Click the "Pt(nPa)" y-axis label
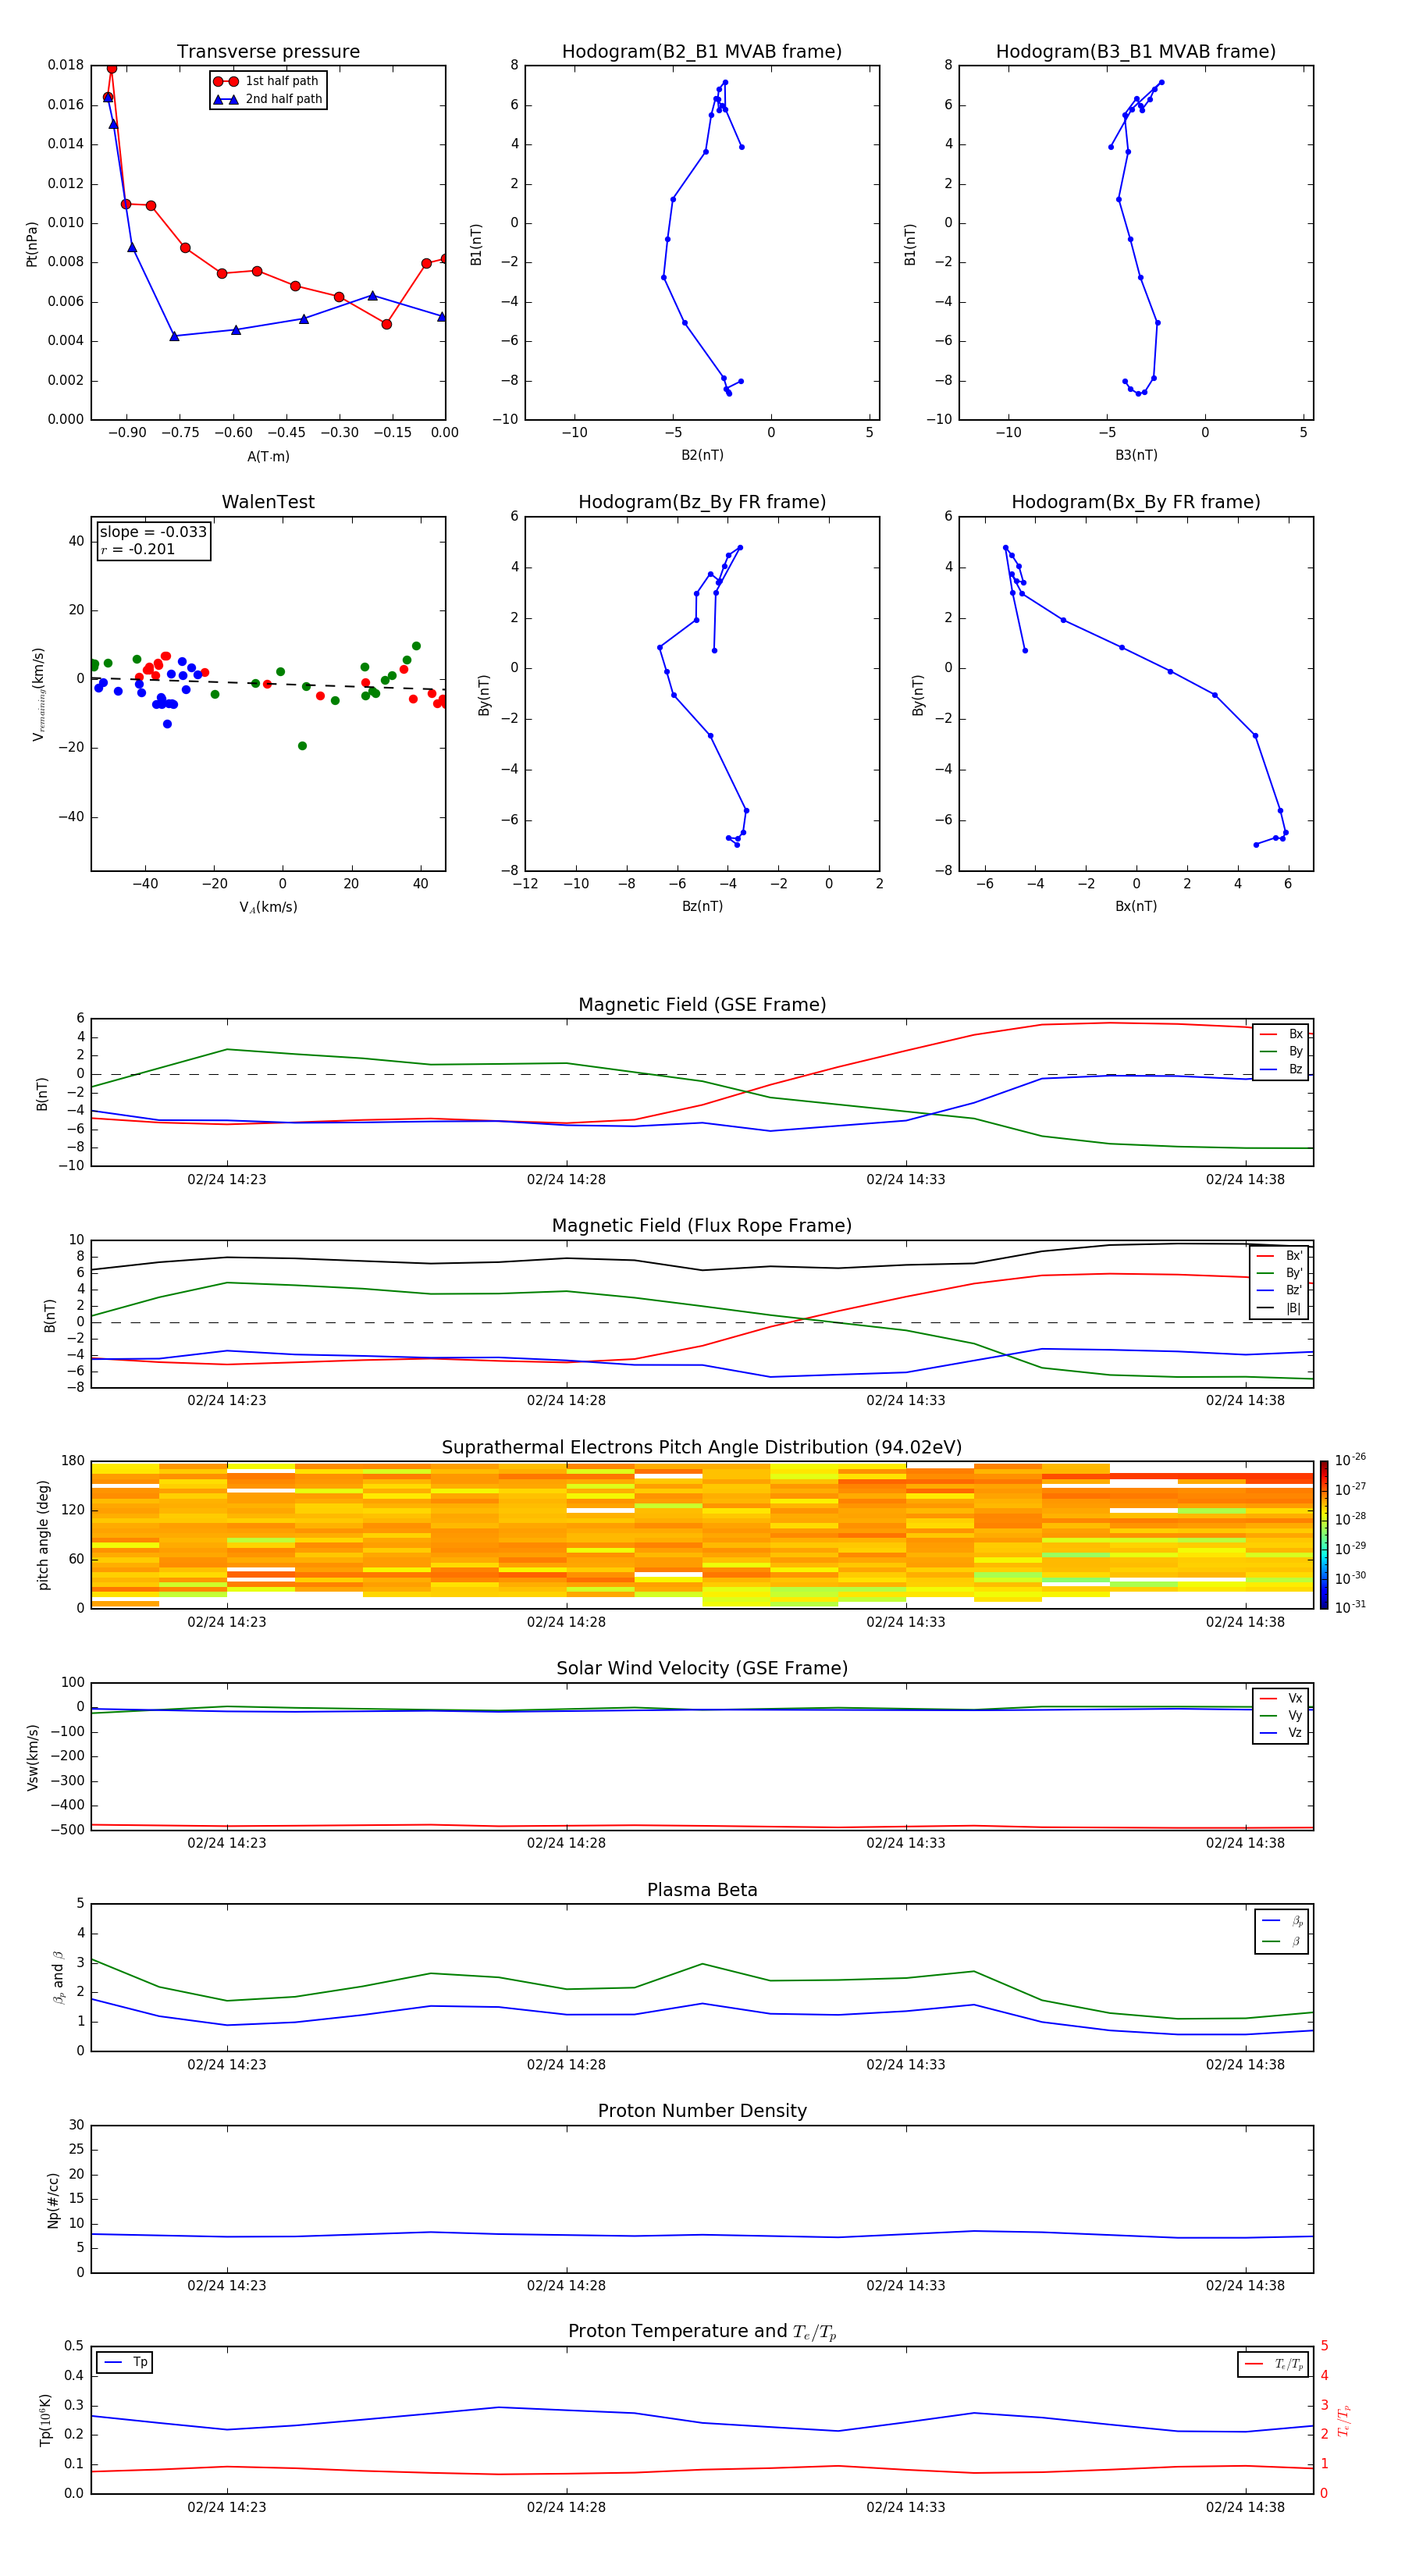 pyautogui.click(x=32, y=244)
